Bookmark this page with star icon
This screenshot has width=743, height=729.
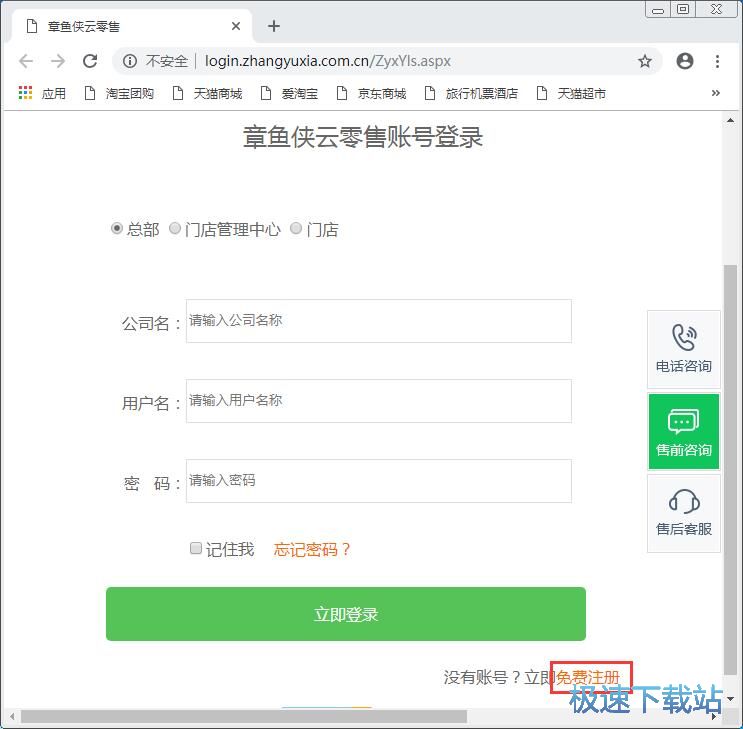644,61
